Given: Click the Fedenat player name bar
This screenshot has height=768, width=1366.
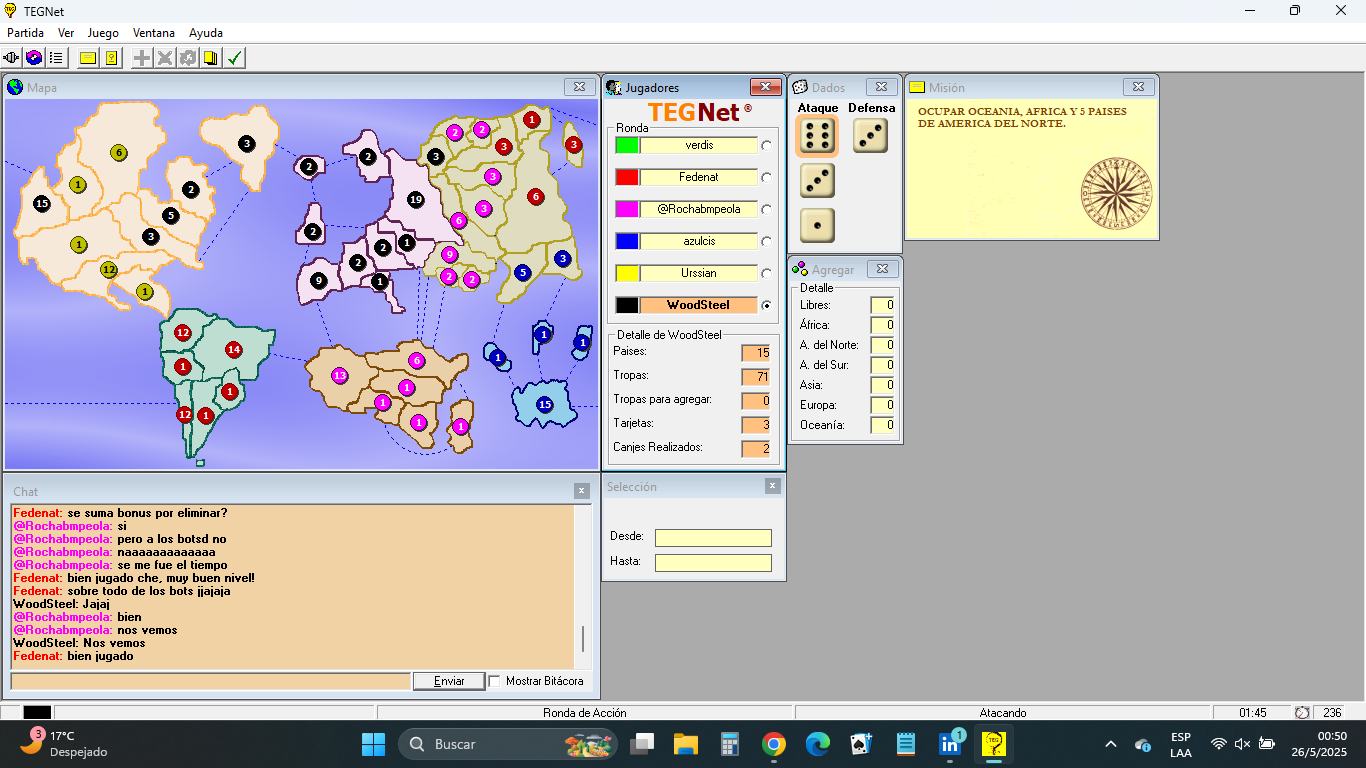Looking at the screenshot, I should [x=699, y=177].
